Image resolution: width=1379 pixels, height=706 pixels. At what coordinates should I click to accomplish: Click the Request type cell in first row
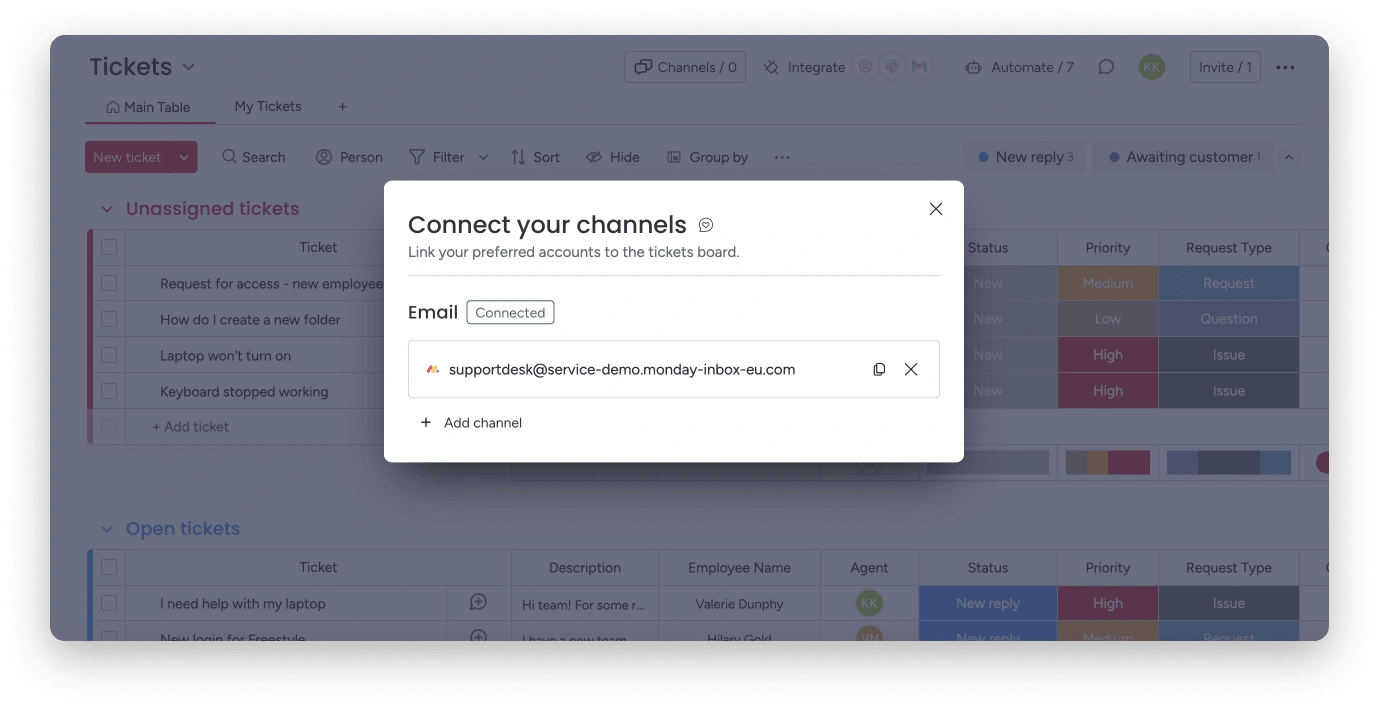1229,283
